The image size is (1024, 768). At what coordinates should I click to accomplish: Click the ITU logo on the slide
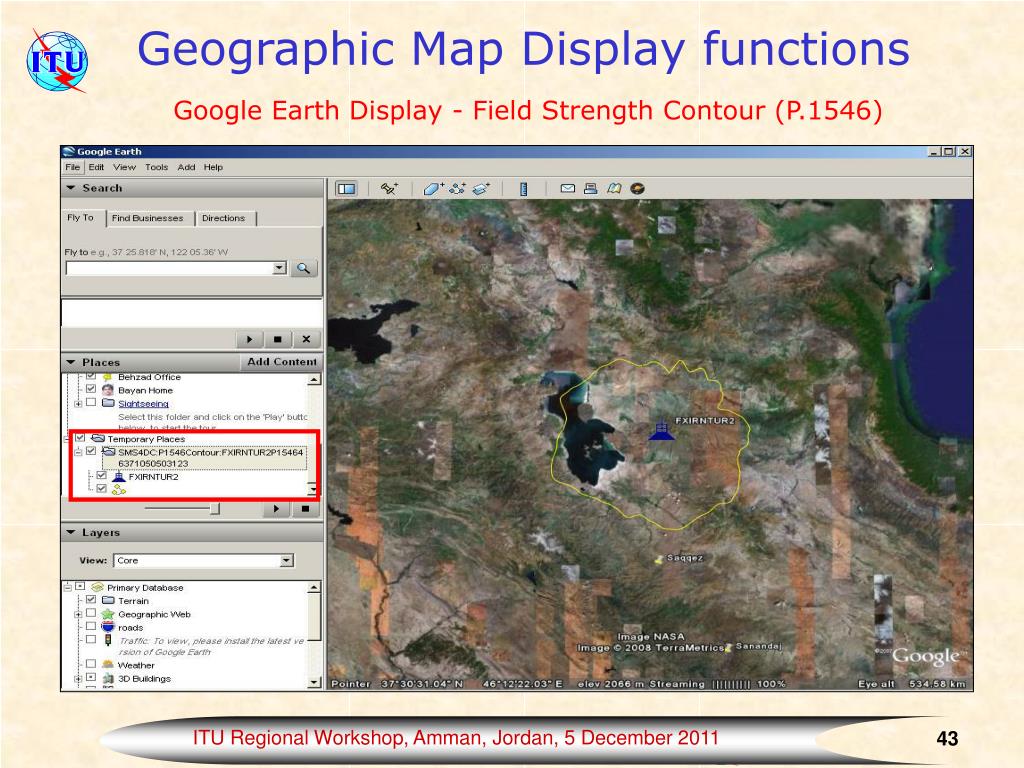(x=57, y=61)
